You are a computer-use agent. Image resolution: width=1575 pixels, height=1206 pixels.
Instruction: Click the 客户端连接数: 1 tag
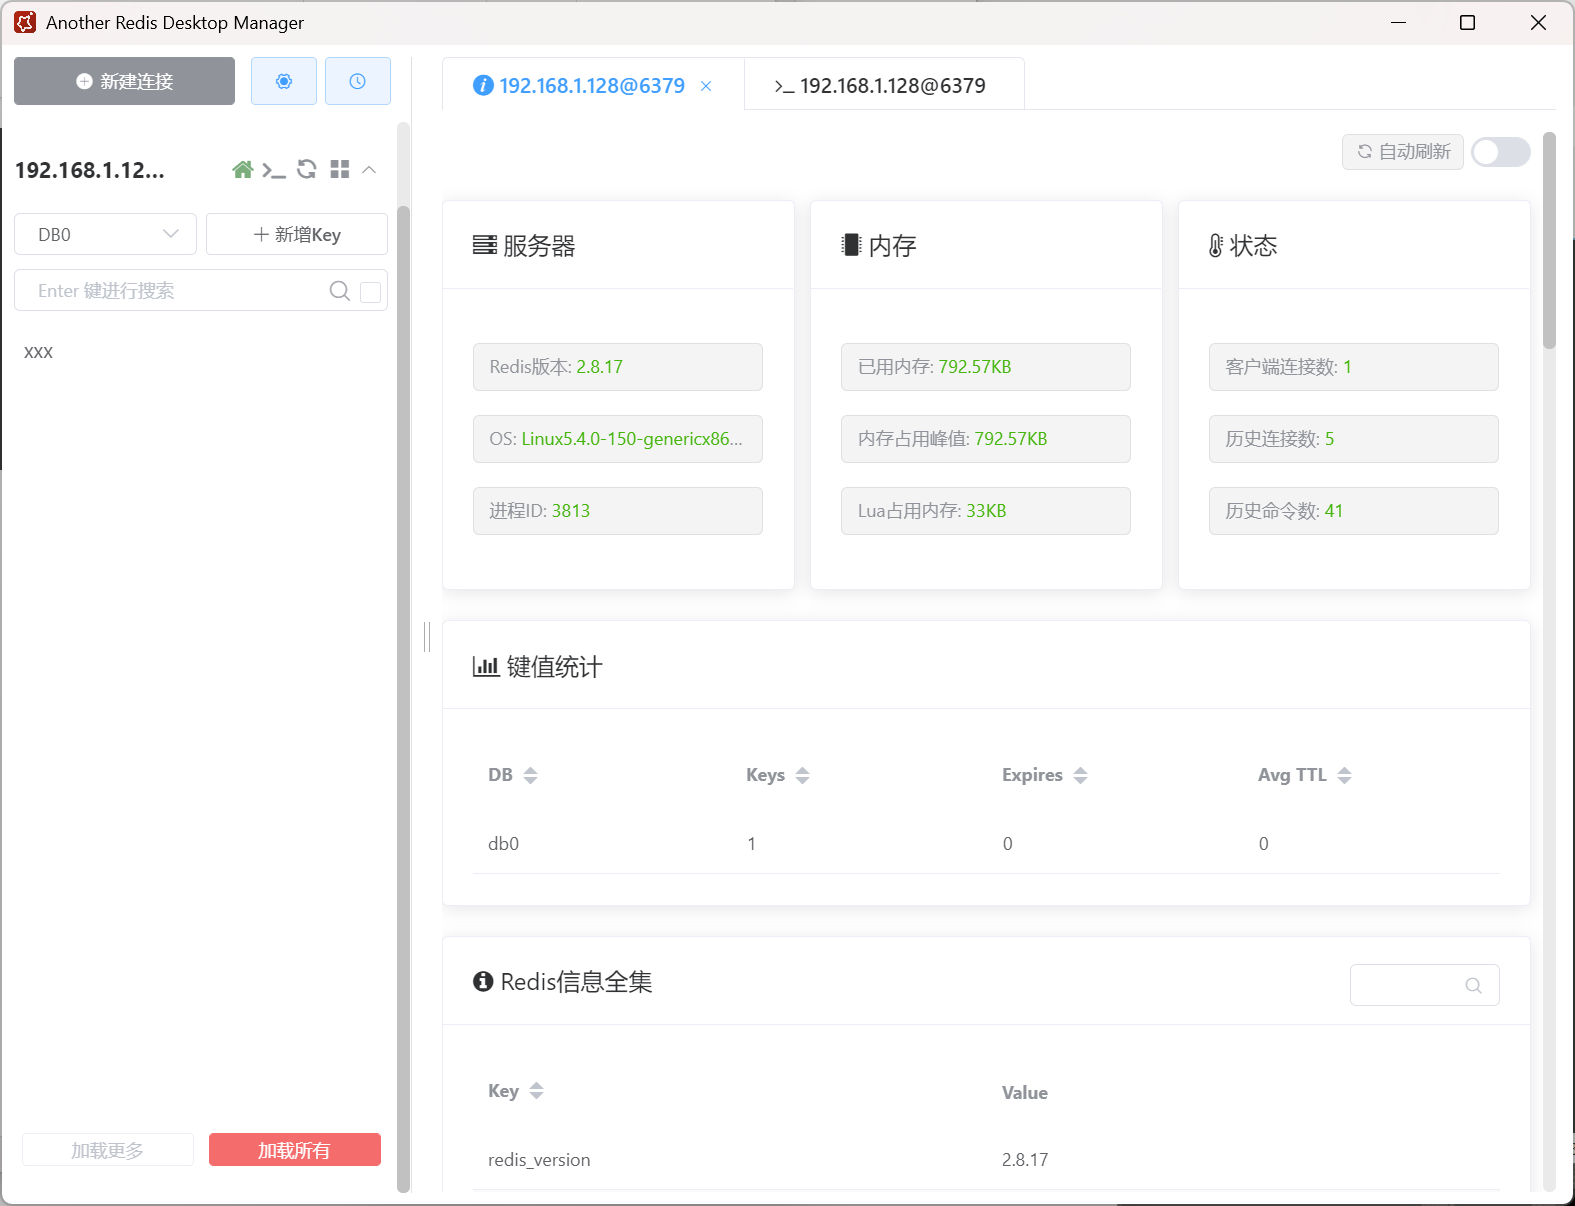[x=1354, y=367]
